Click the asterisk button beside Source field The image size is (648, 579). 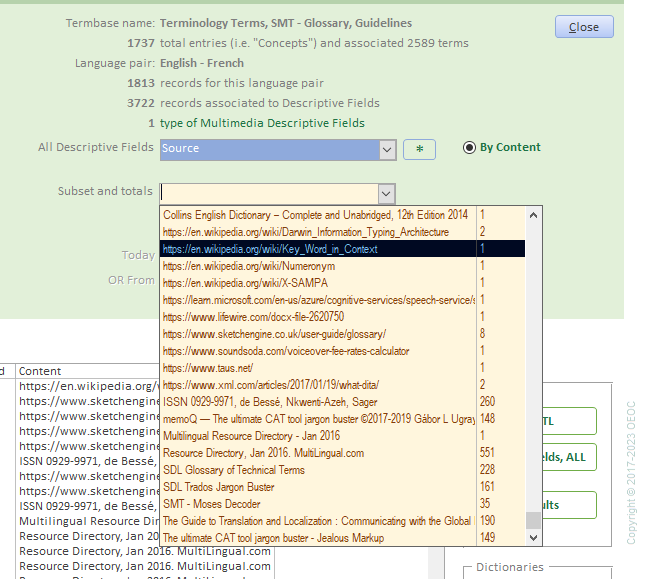pyautogui.click(x=419, y=149)
